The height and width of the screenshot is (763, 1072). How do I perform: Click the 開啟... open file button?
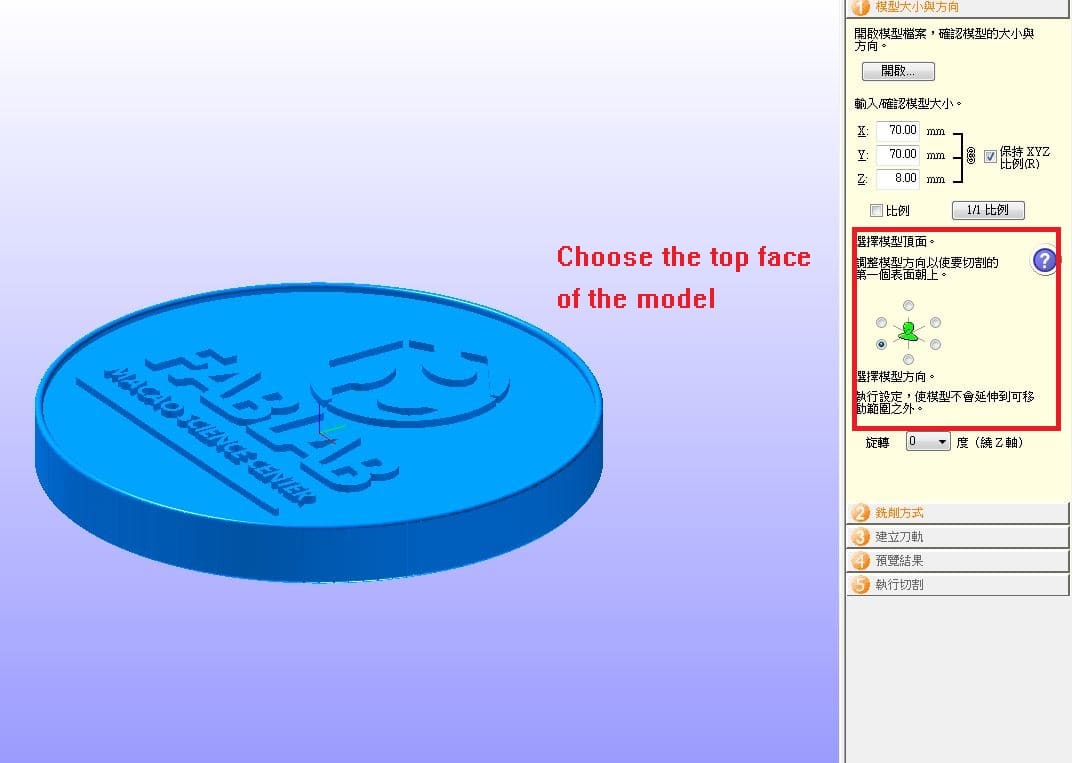click(x=898, y=71)
